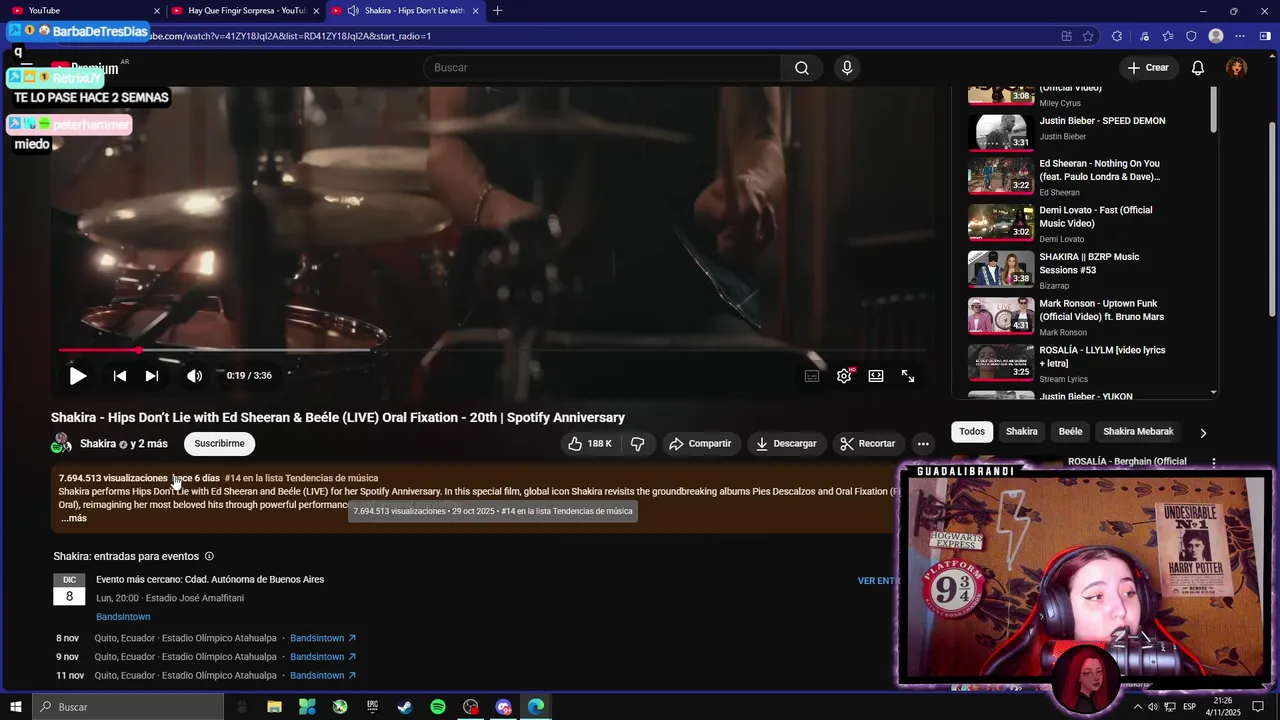
Task: Click the YouTube search magnifier button
Action: (x=802, y=68)
